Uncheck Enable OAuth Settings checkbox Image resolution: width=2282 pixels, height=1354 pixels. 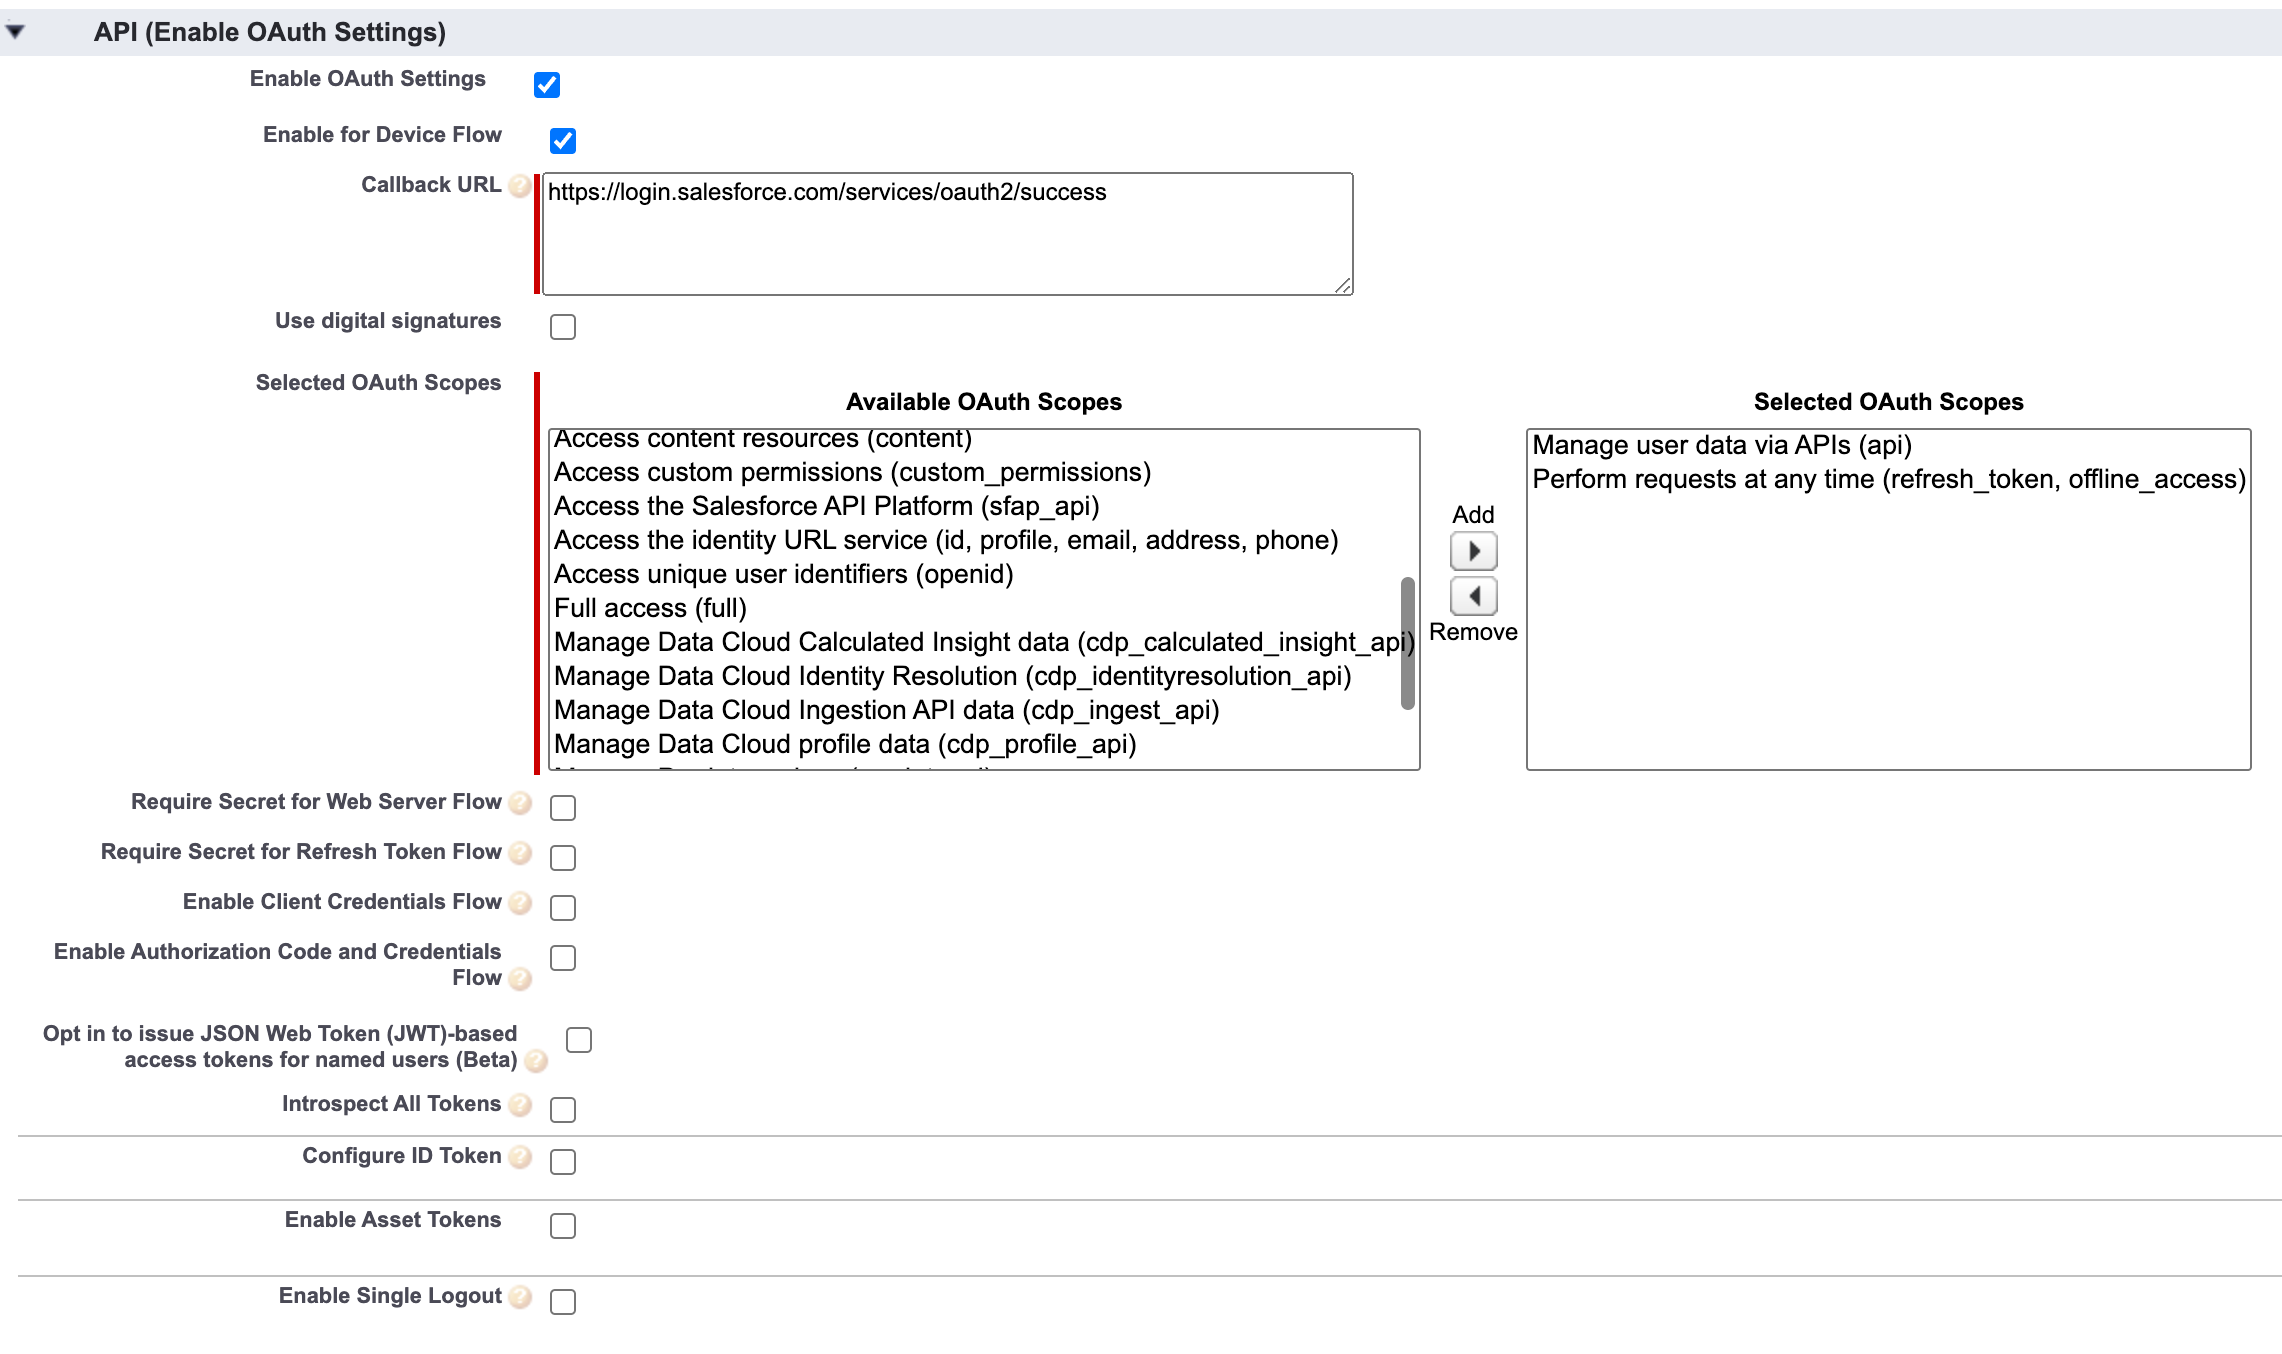547,85
